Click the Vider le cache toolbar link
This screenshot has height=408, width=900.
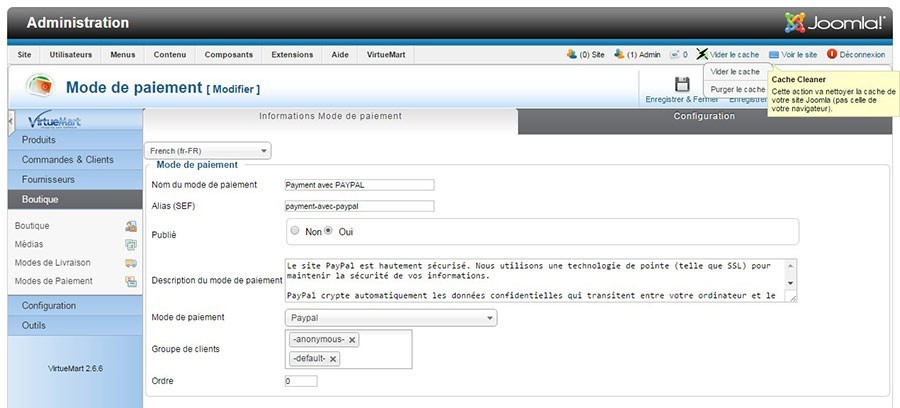coord(734,55)
